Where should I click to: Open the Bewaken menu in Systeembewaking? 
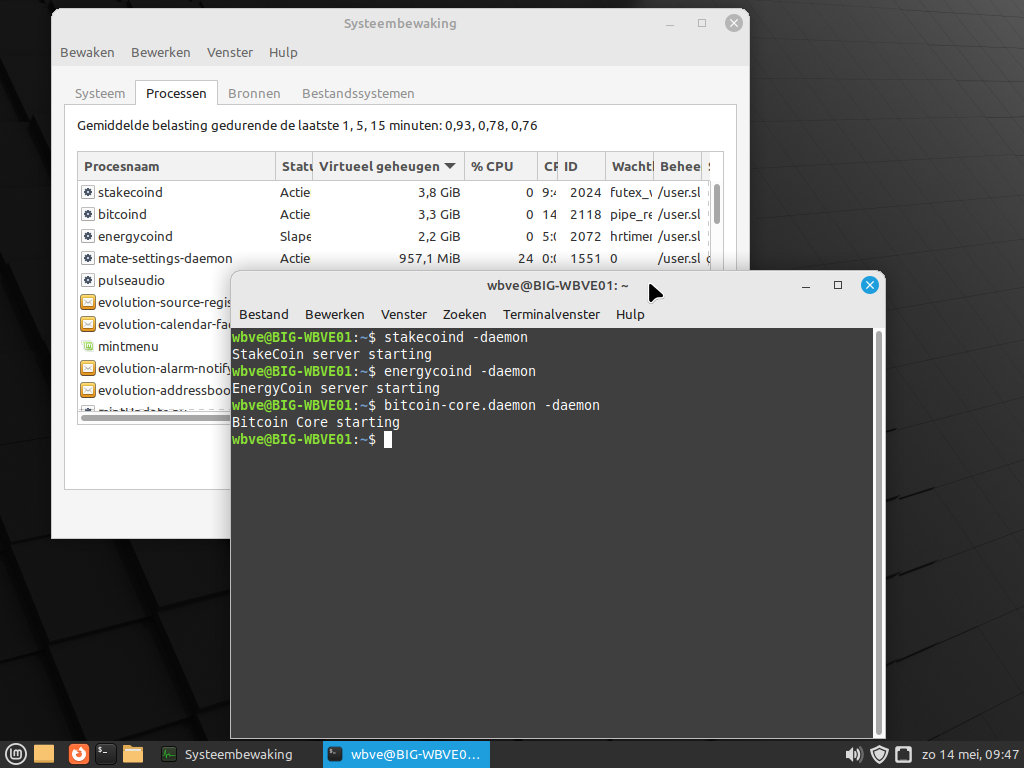pyautogui.click(x=88, y=52)
